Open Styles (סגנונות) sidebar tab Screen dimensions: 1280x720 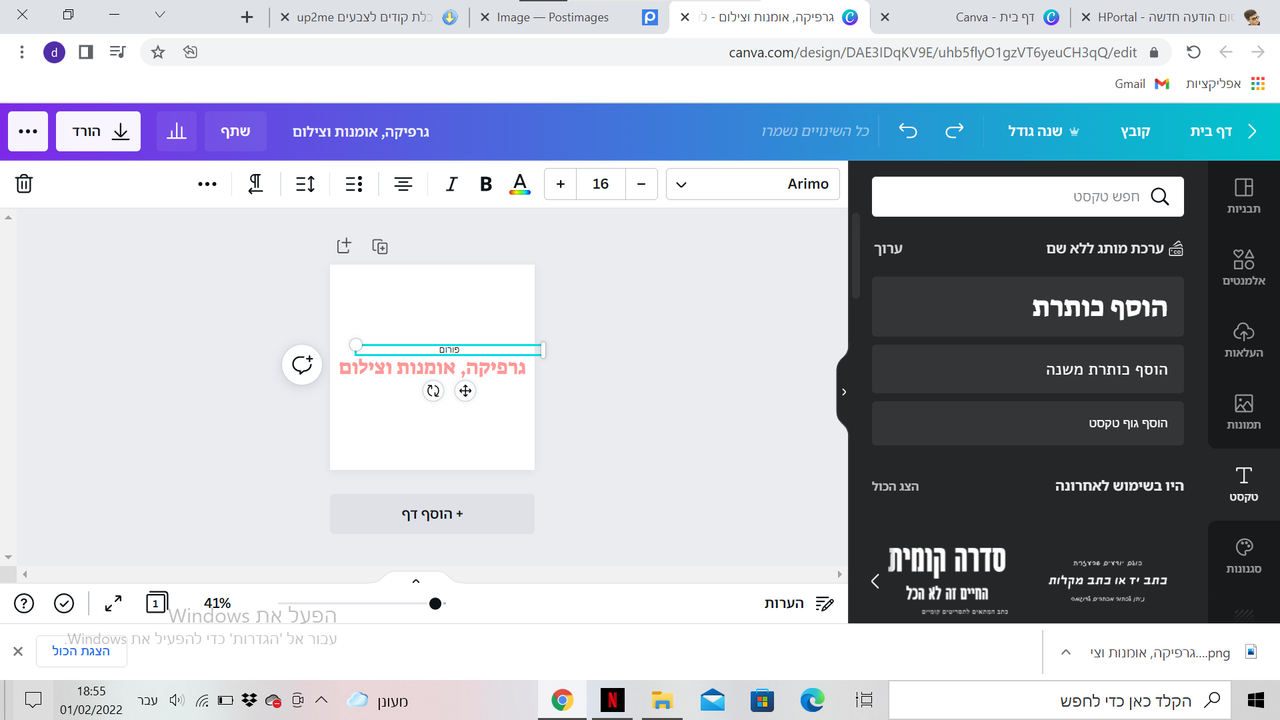tap(1244, 556)
